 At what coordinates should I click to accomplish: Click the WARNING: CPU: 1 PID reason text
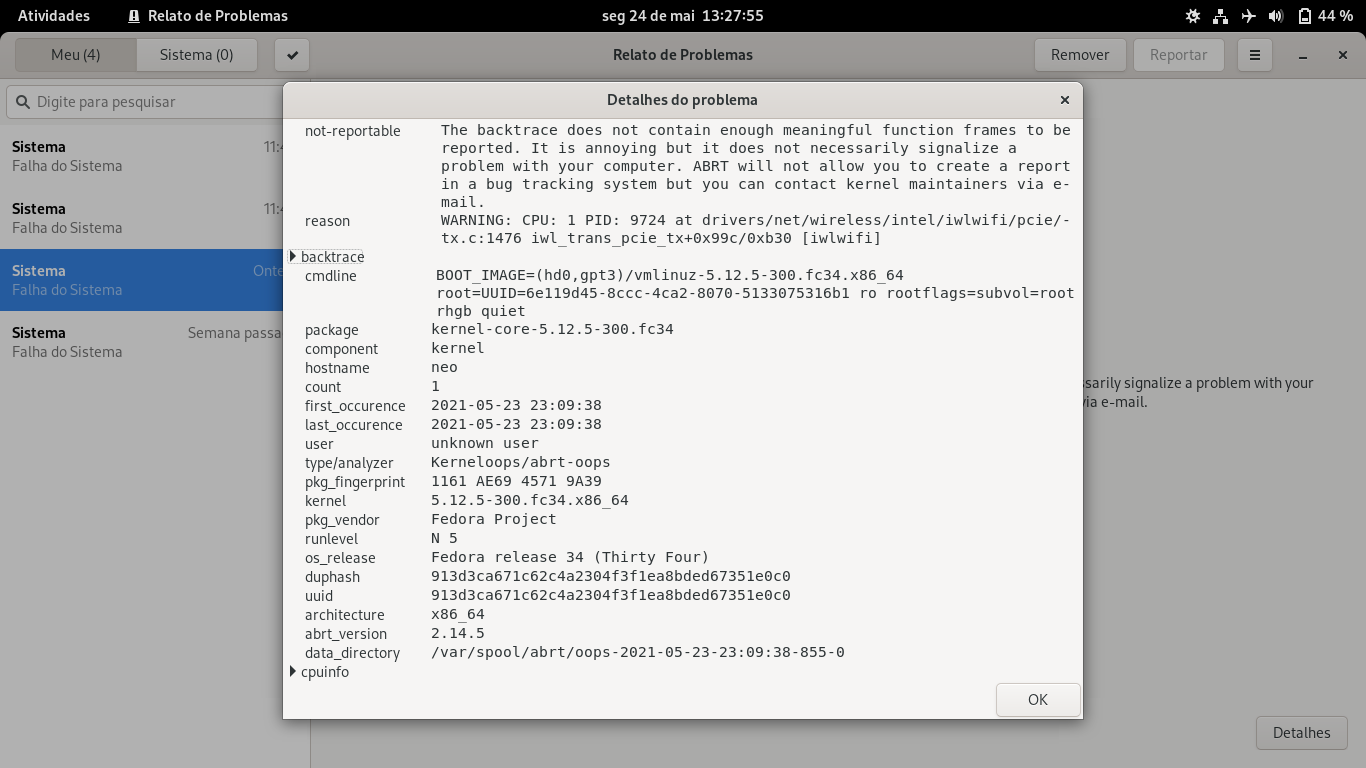(756, 229)
